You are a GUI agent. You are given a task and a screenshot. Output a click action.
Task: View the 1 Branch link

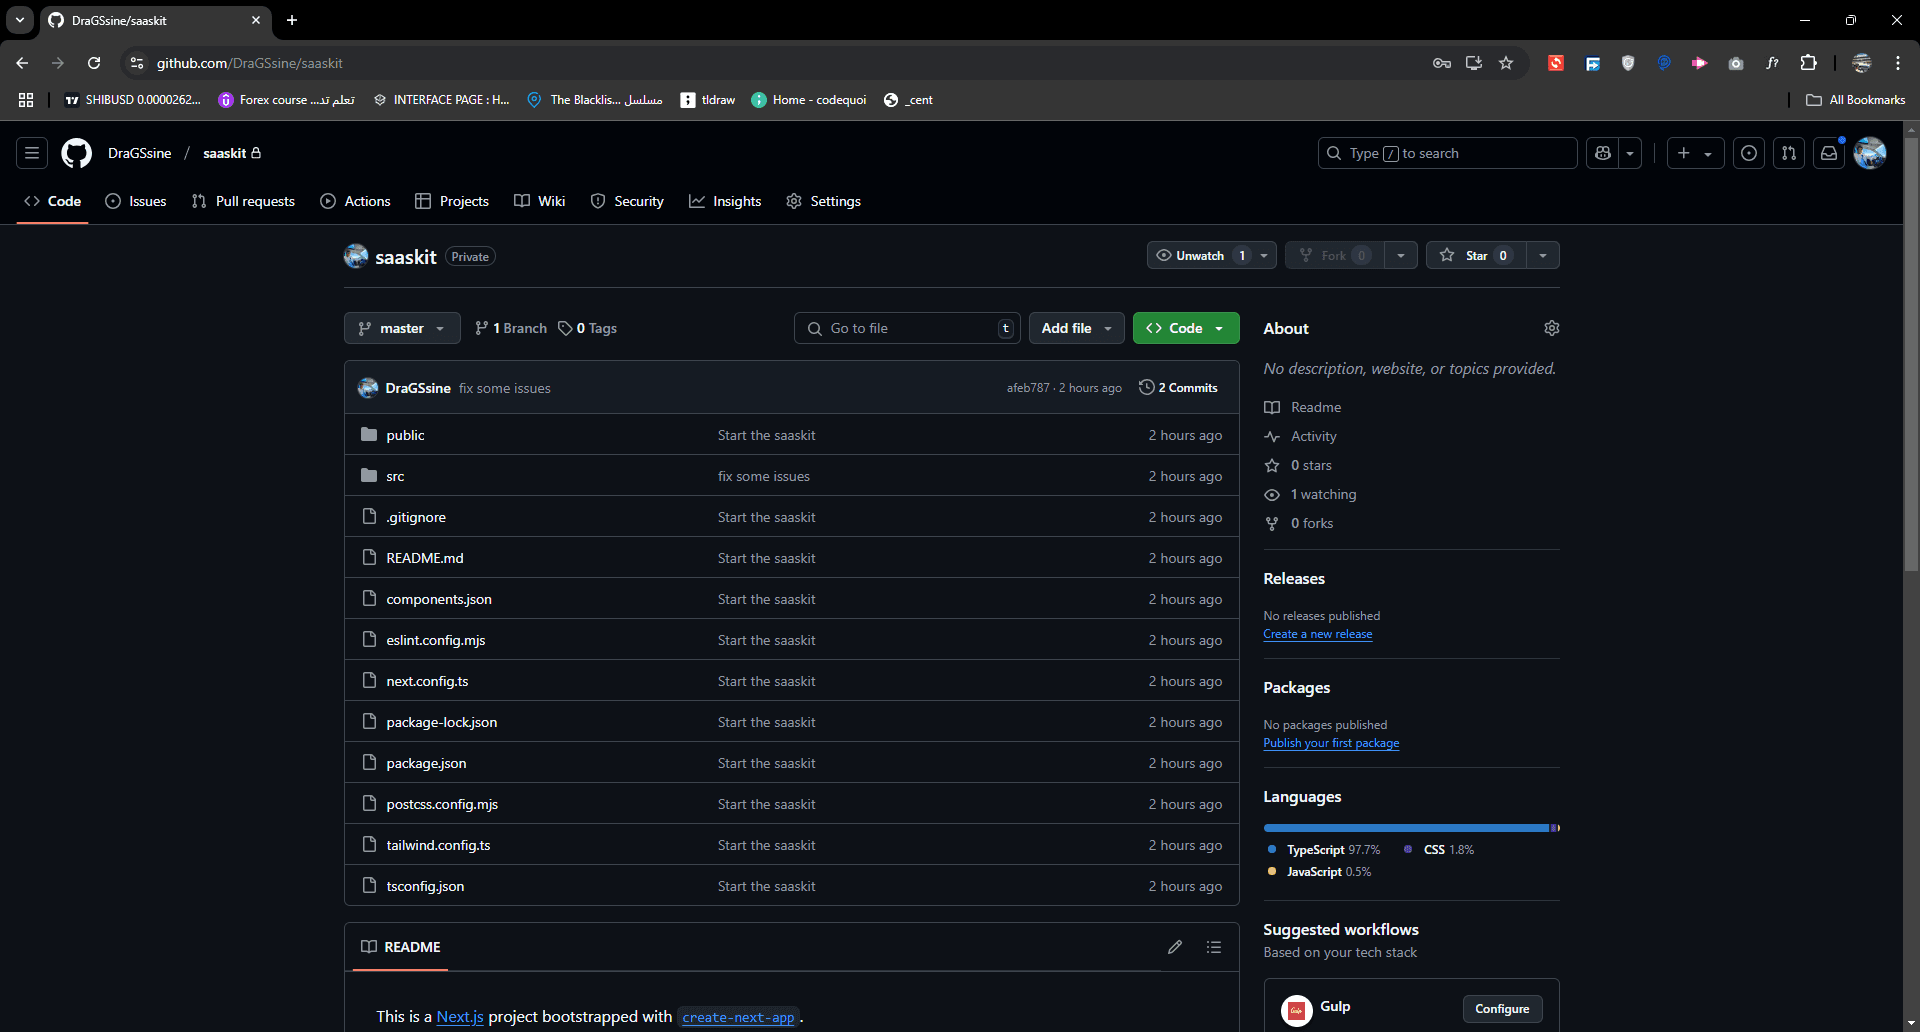pyautogui.click(x=511, y=328)
